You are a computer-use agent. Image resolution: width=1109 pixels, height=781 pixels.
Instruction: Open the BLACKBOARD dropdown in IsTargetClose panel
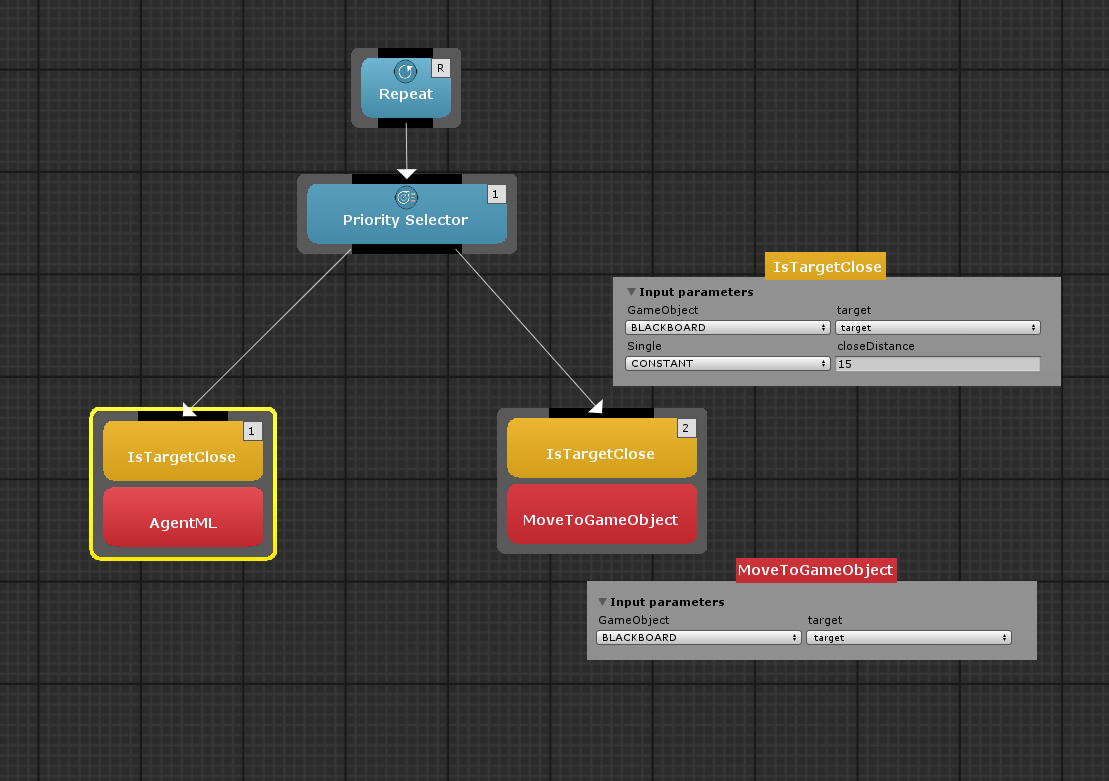728,328
